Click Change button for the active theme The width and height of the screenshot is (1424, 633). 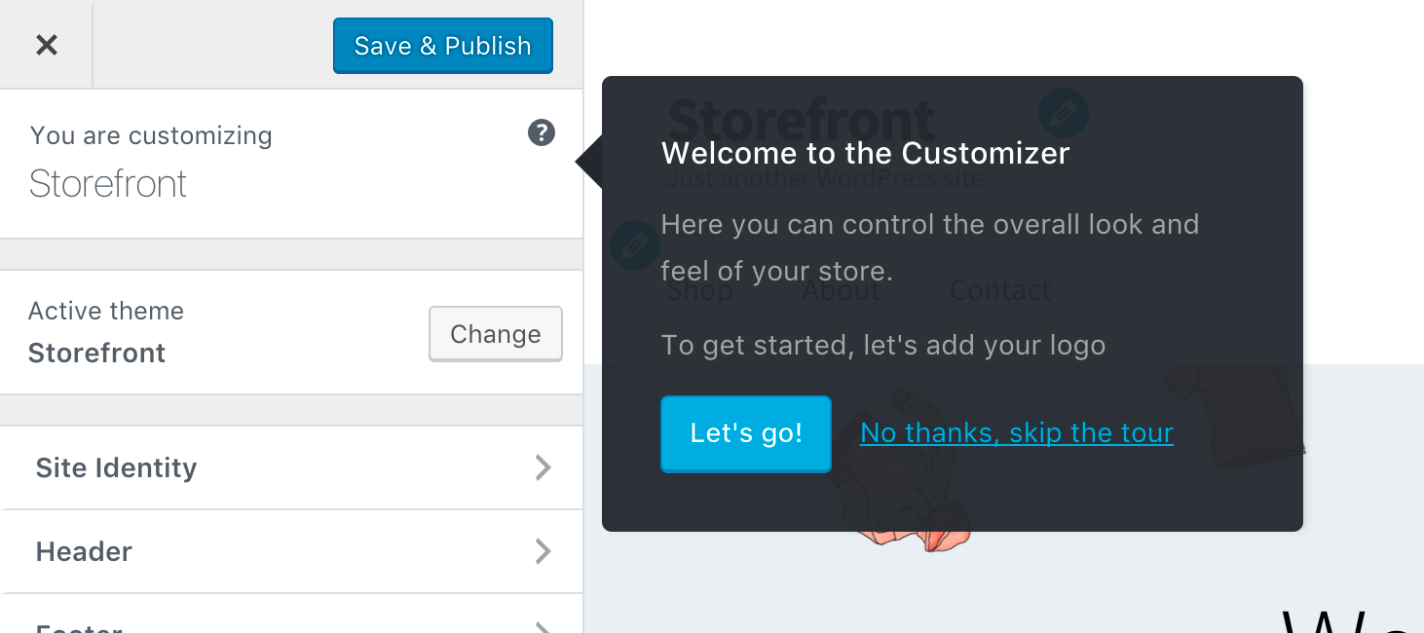click(x=495, y=334)
